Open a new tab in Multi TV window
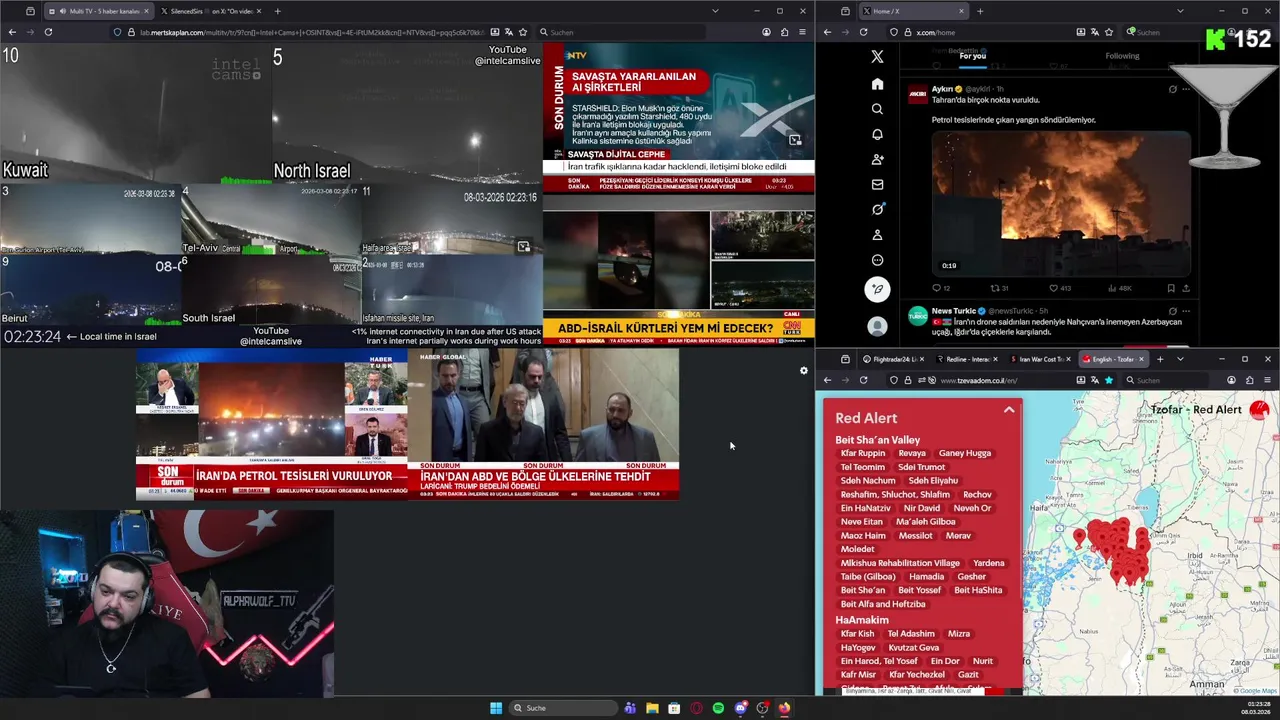 277,11
